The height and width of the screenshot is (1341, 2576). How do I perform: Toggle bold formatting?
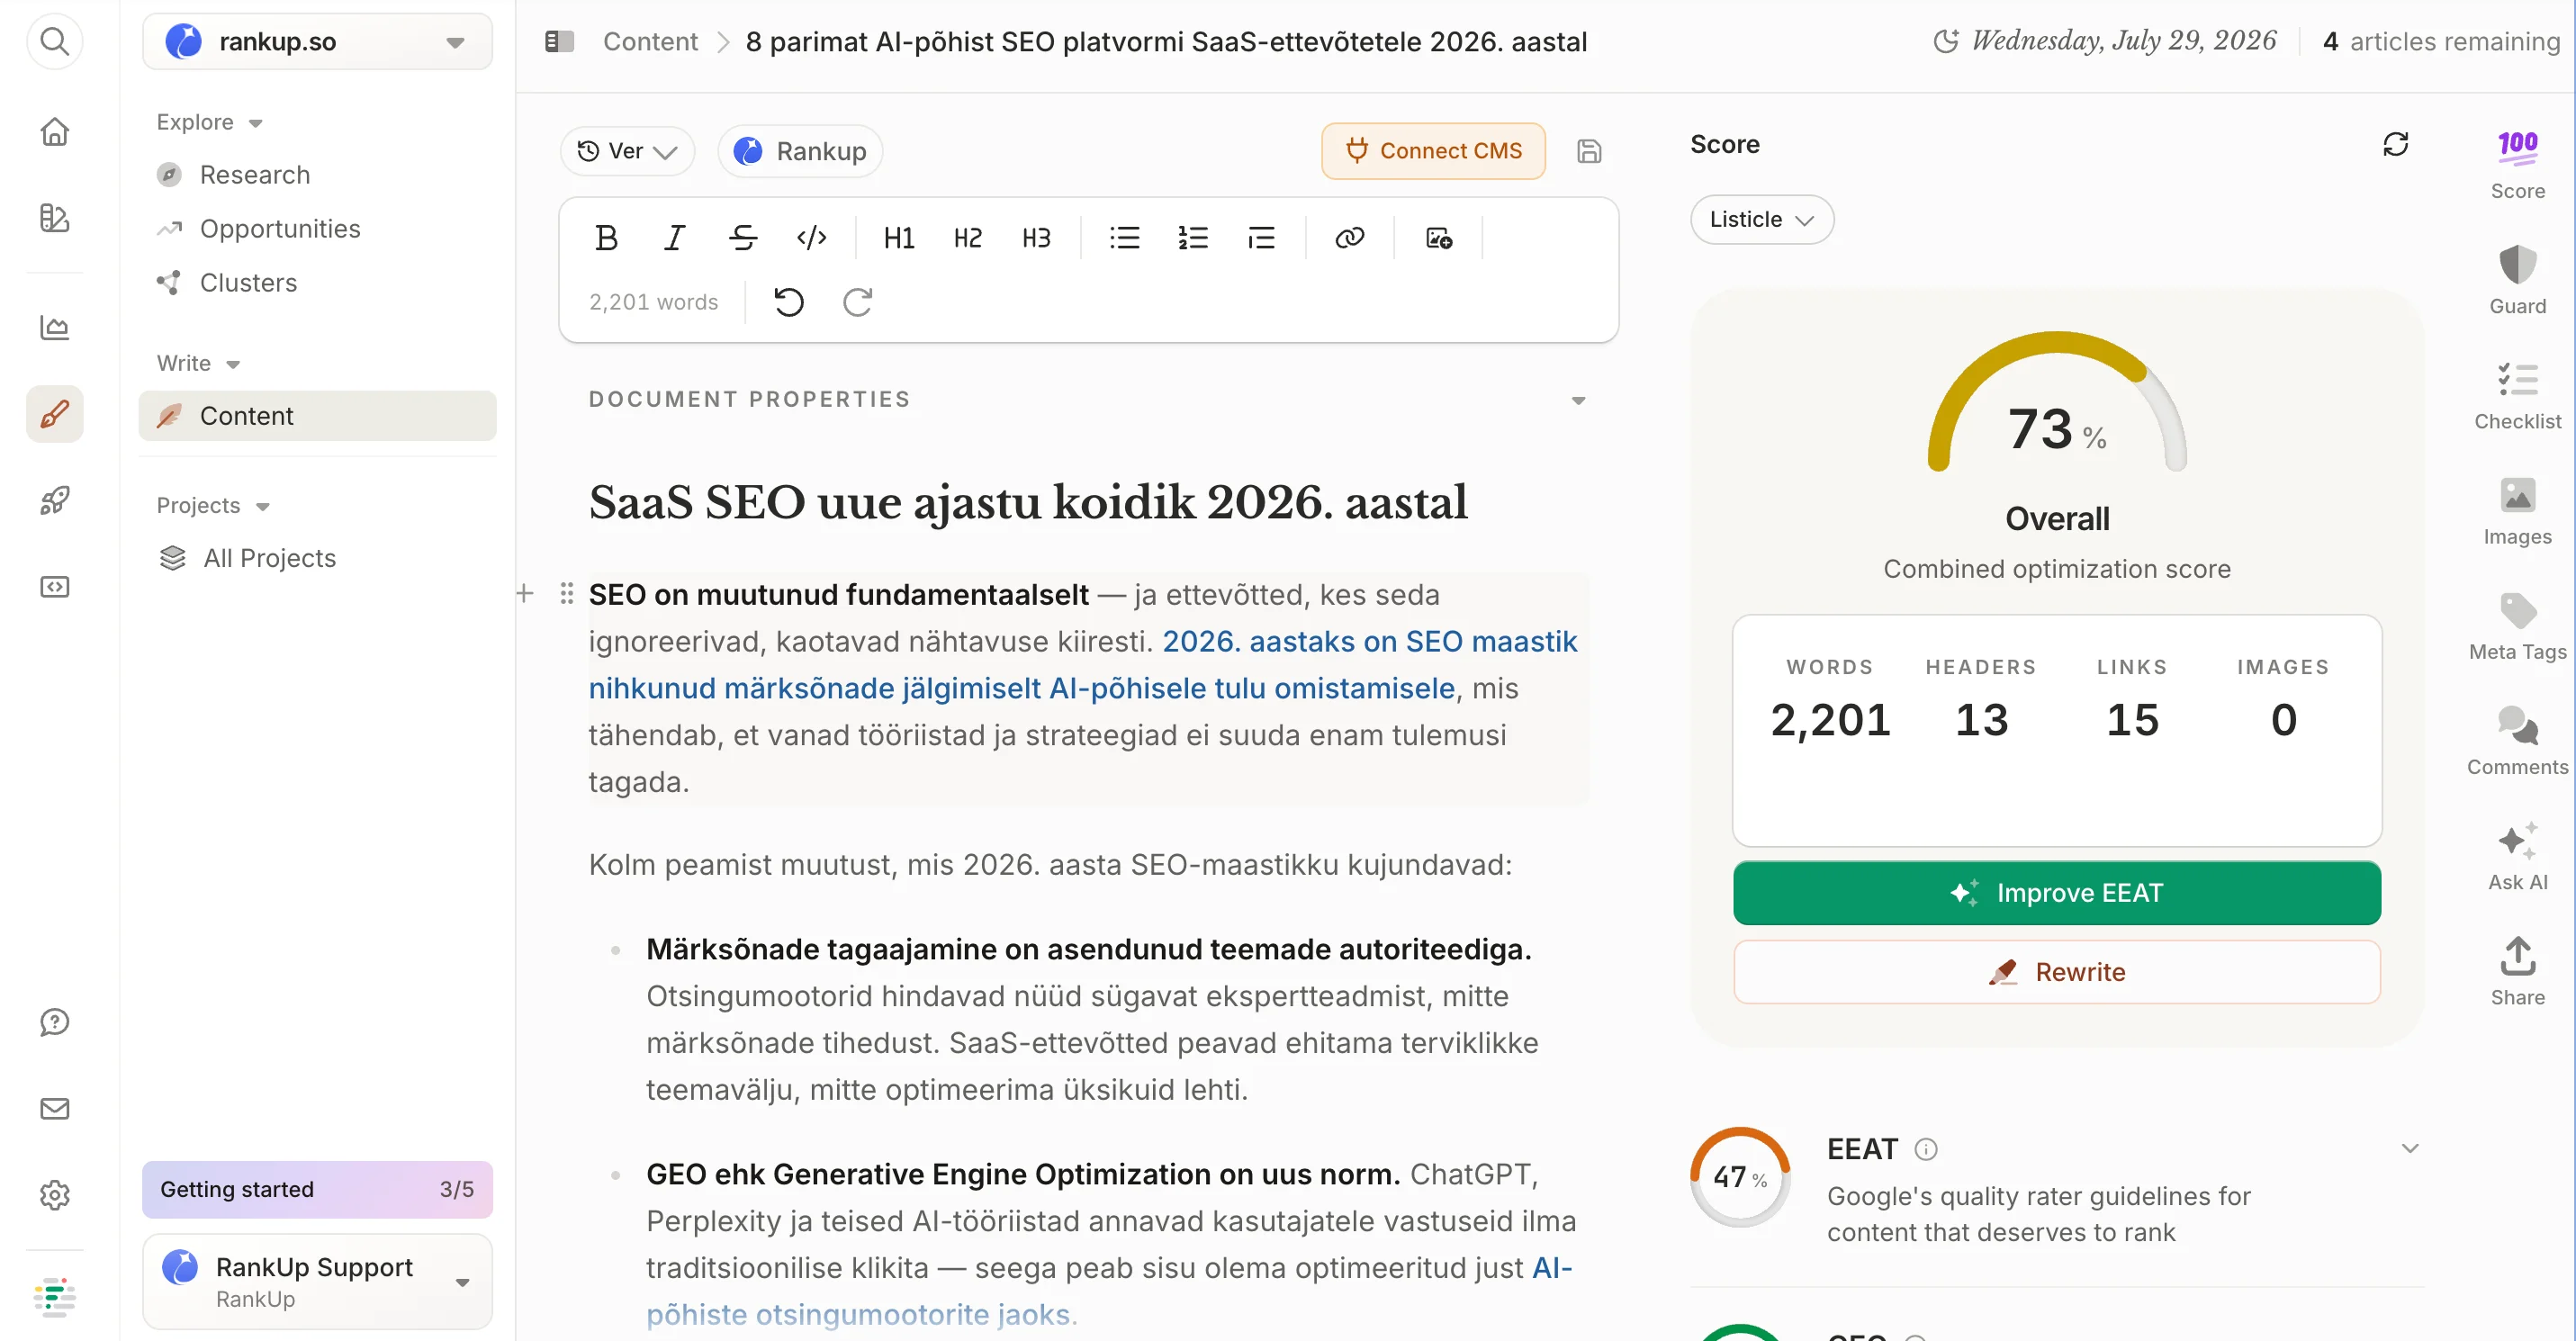pyautogui.click(x=606, y=238)
